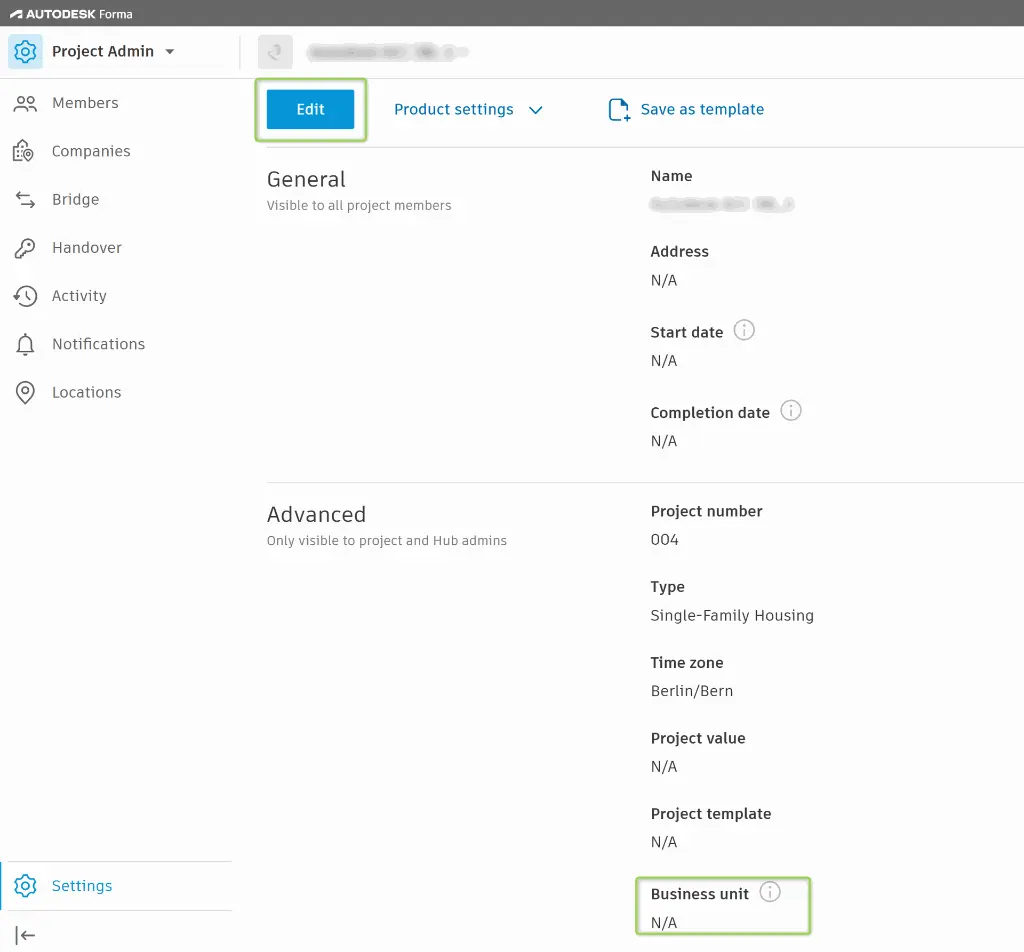The height and width of the screenshot is (952, 1024).
Task: Show Business unit info icon
Action: click(770, 892)
